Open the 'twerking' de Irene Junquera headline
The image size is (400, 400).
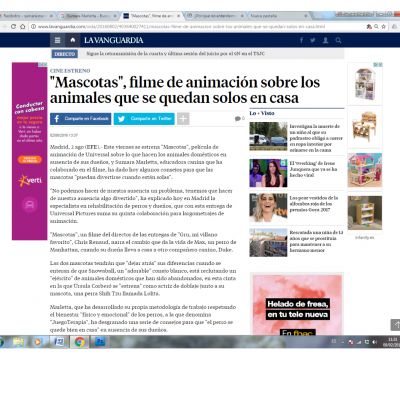[x=313, y=169]
